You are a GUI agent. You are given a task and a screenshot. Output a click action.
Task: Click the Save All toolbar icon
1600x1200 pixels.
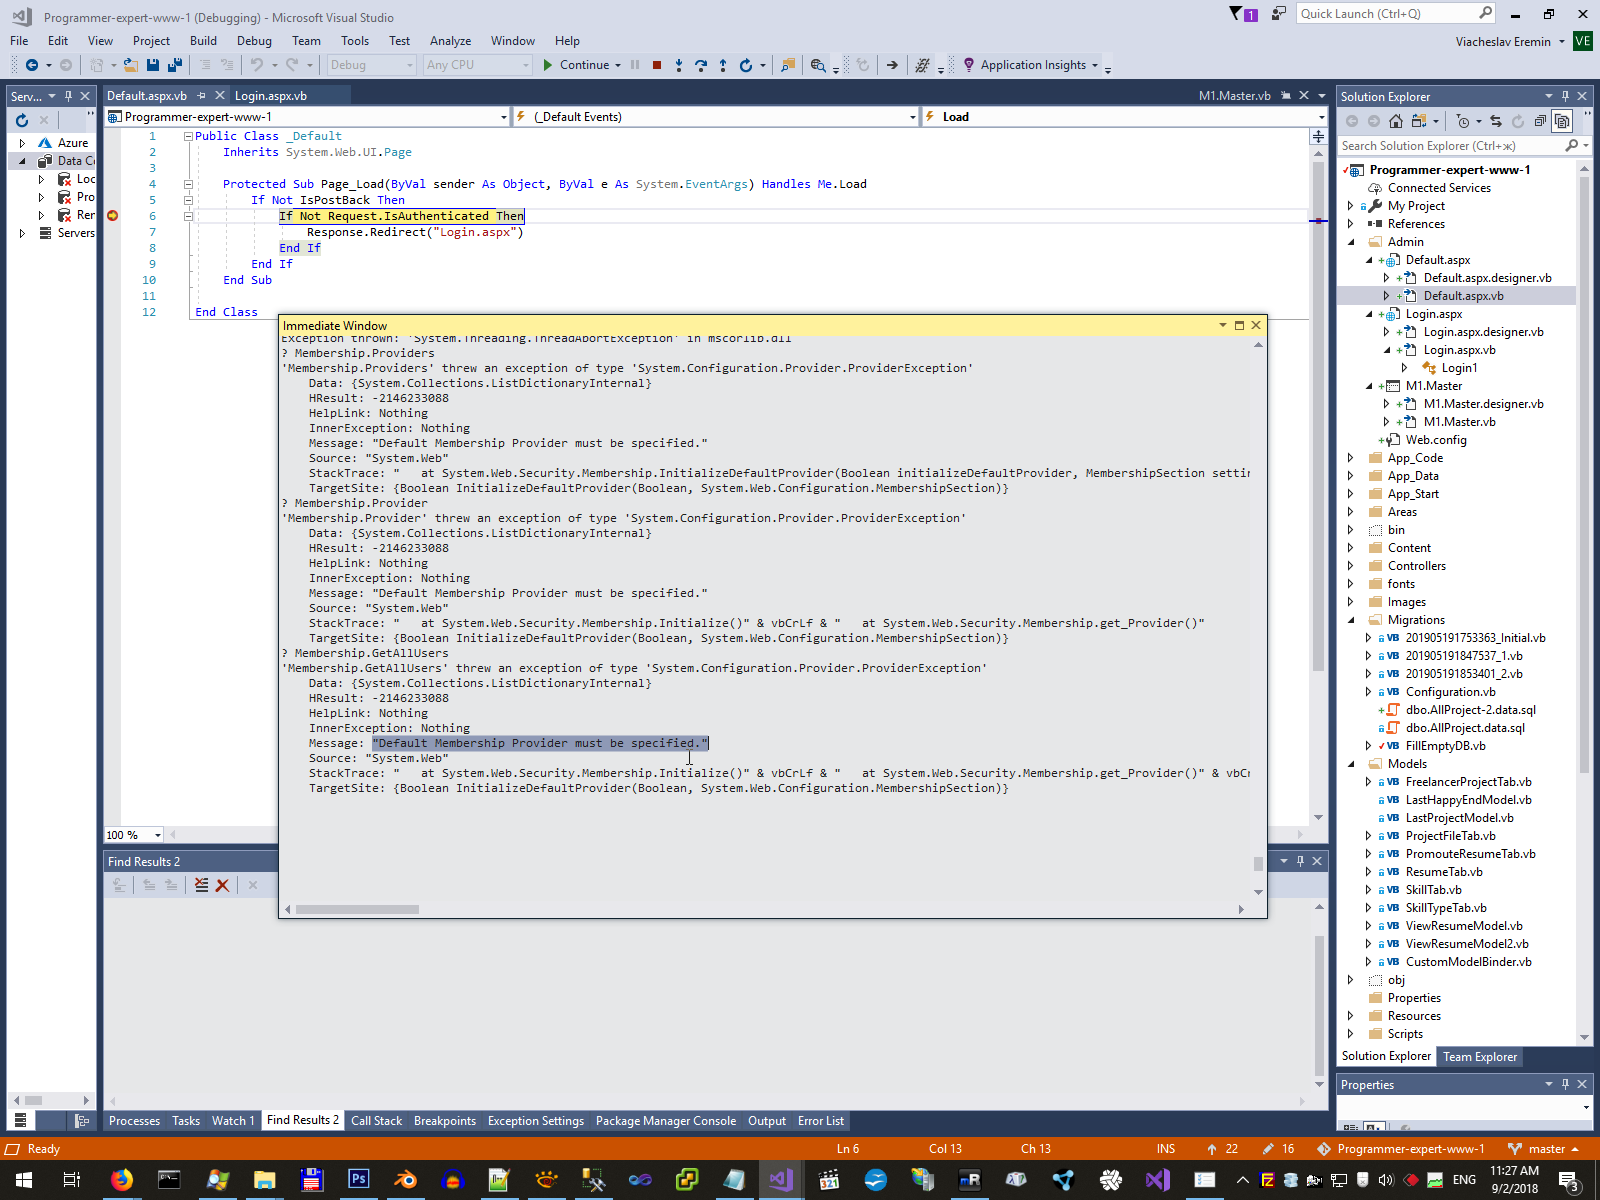tap(175, 65)
